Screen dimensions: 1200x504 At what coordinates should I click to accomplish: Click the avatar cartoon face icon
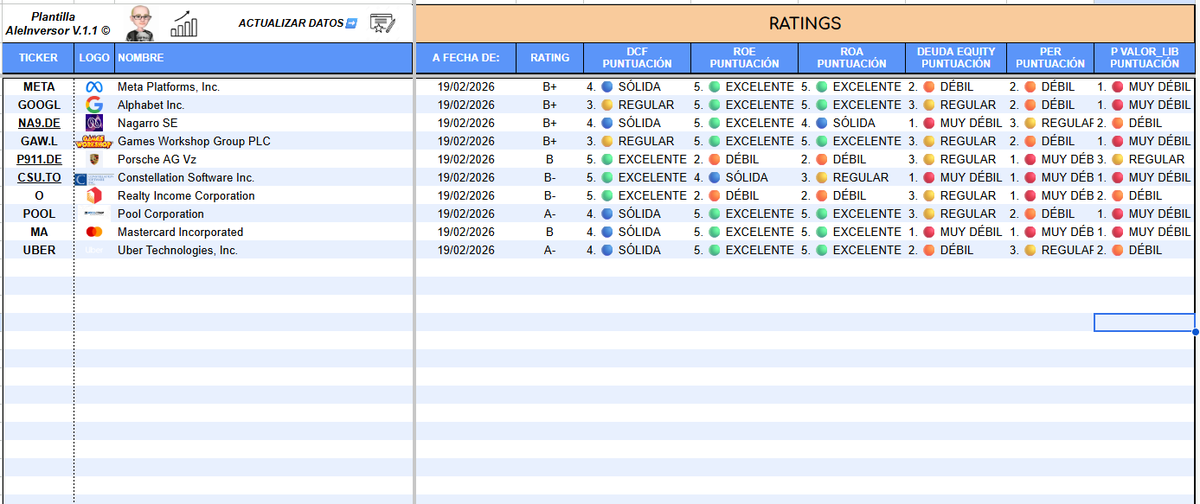(x=142, y=22)
